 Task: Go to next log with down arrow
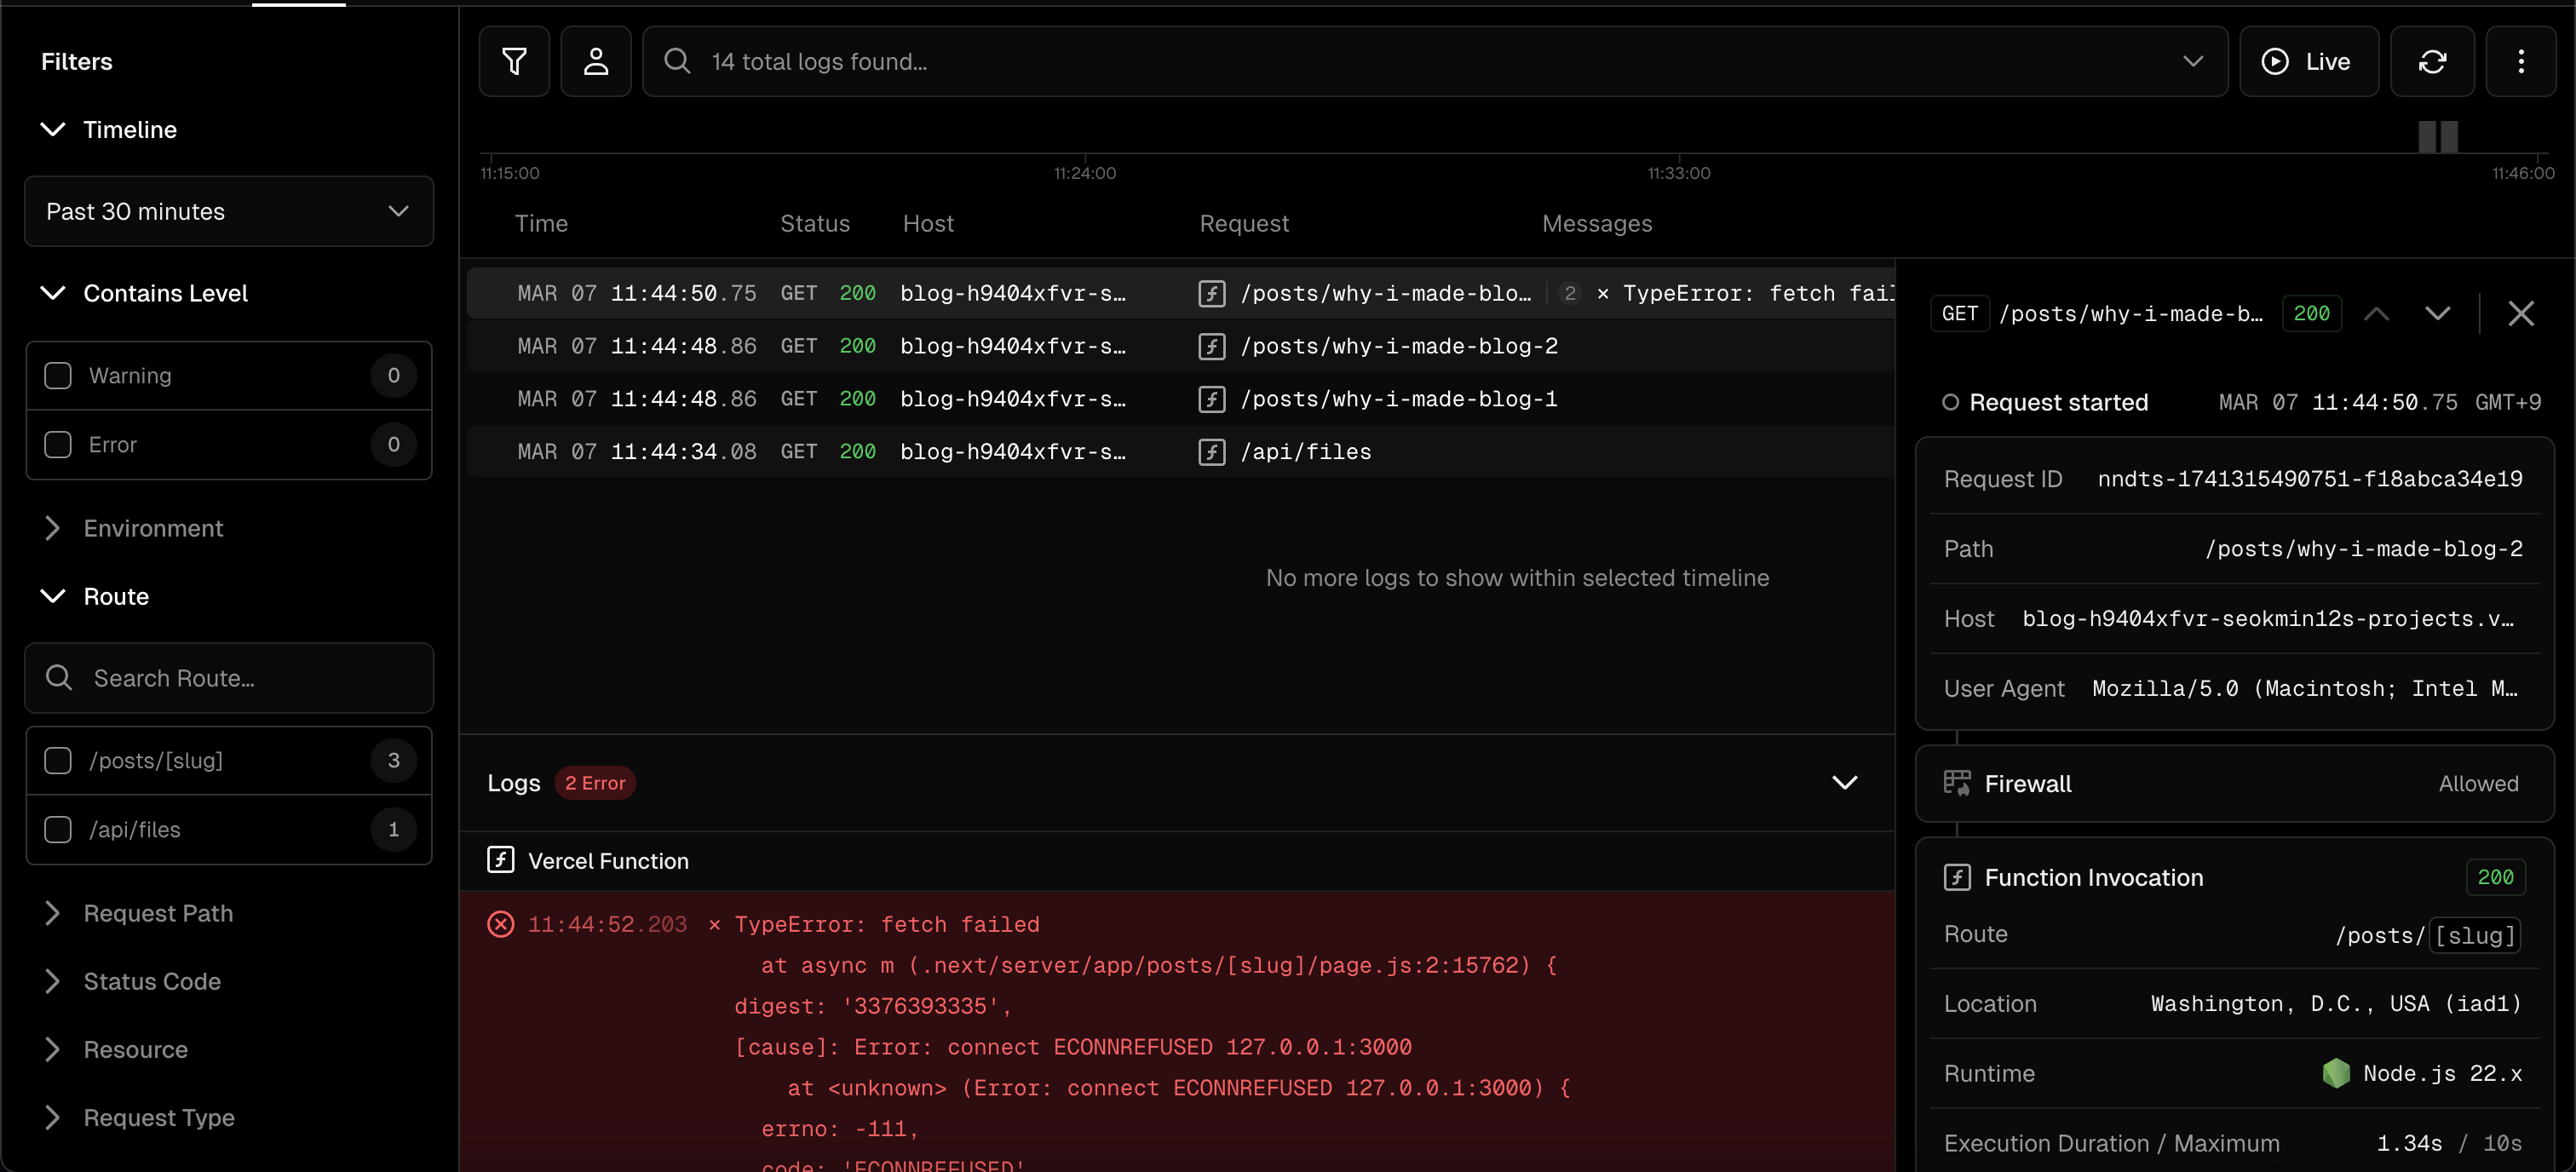tap(2437, 313)
